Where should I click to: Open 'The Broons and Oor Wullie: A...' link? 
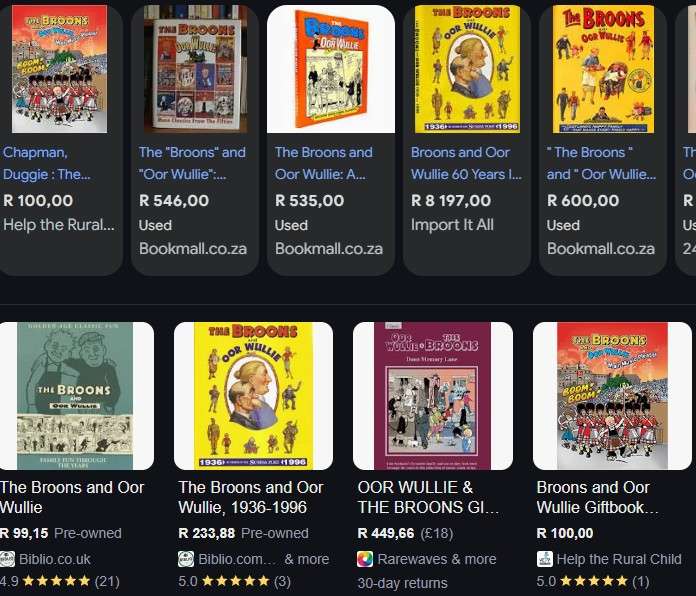(x=324, y=163)
